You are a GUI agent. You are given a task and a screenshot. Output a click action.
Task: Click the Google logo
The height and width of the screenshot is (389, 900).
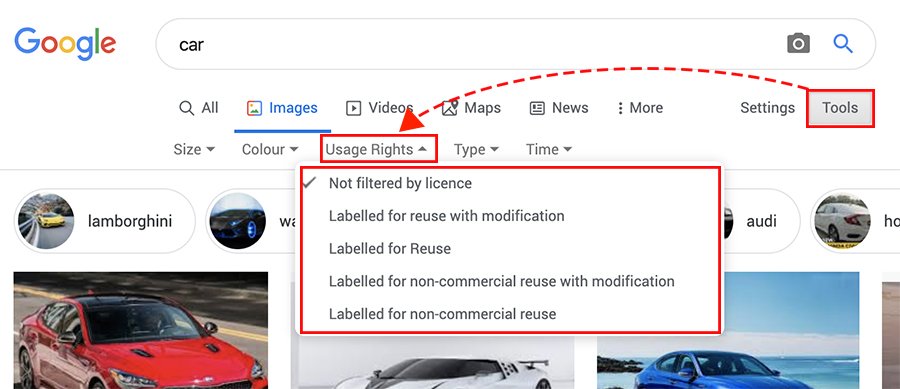click(65, 43)
